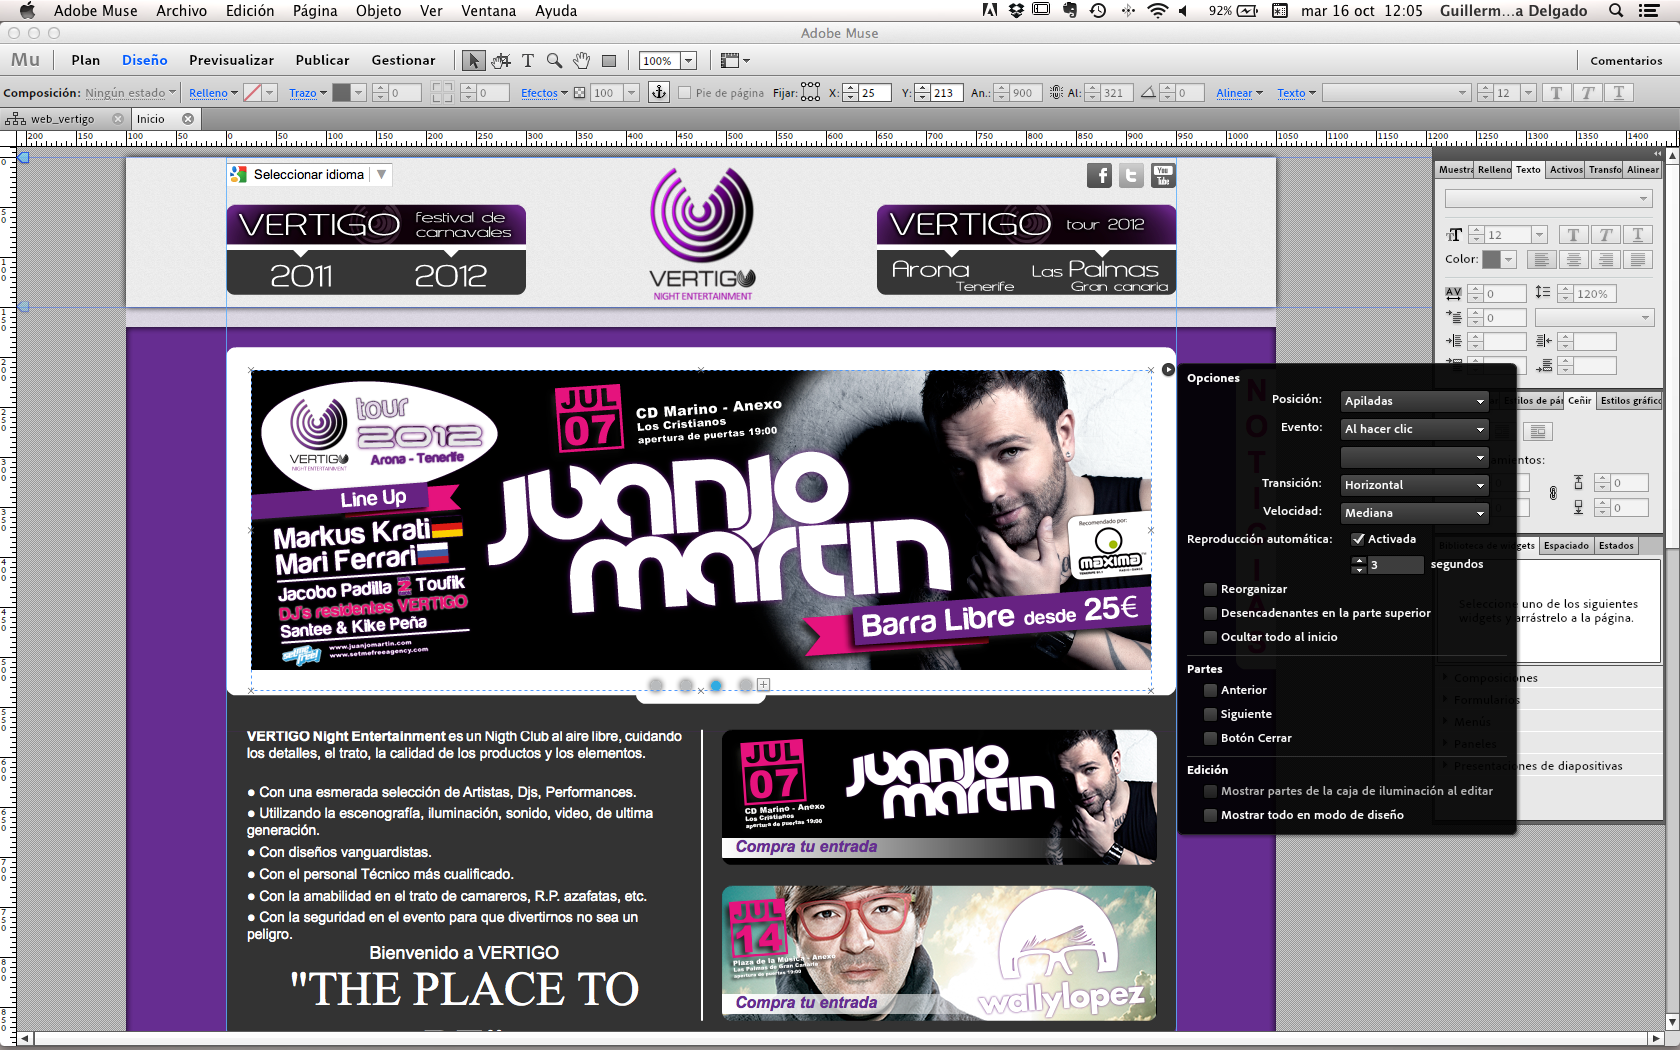Switch to Previsualizar view
The width and height of the screenshot is (1680, 1050).
[x=231, y=60]
